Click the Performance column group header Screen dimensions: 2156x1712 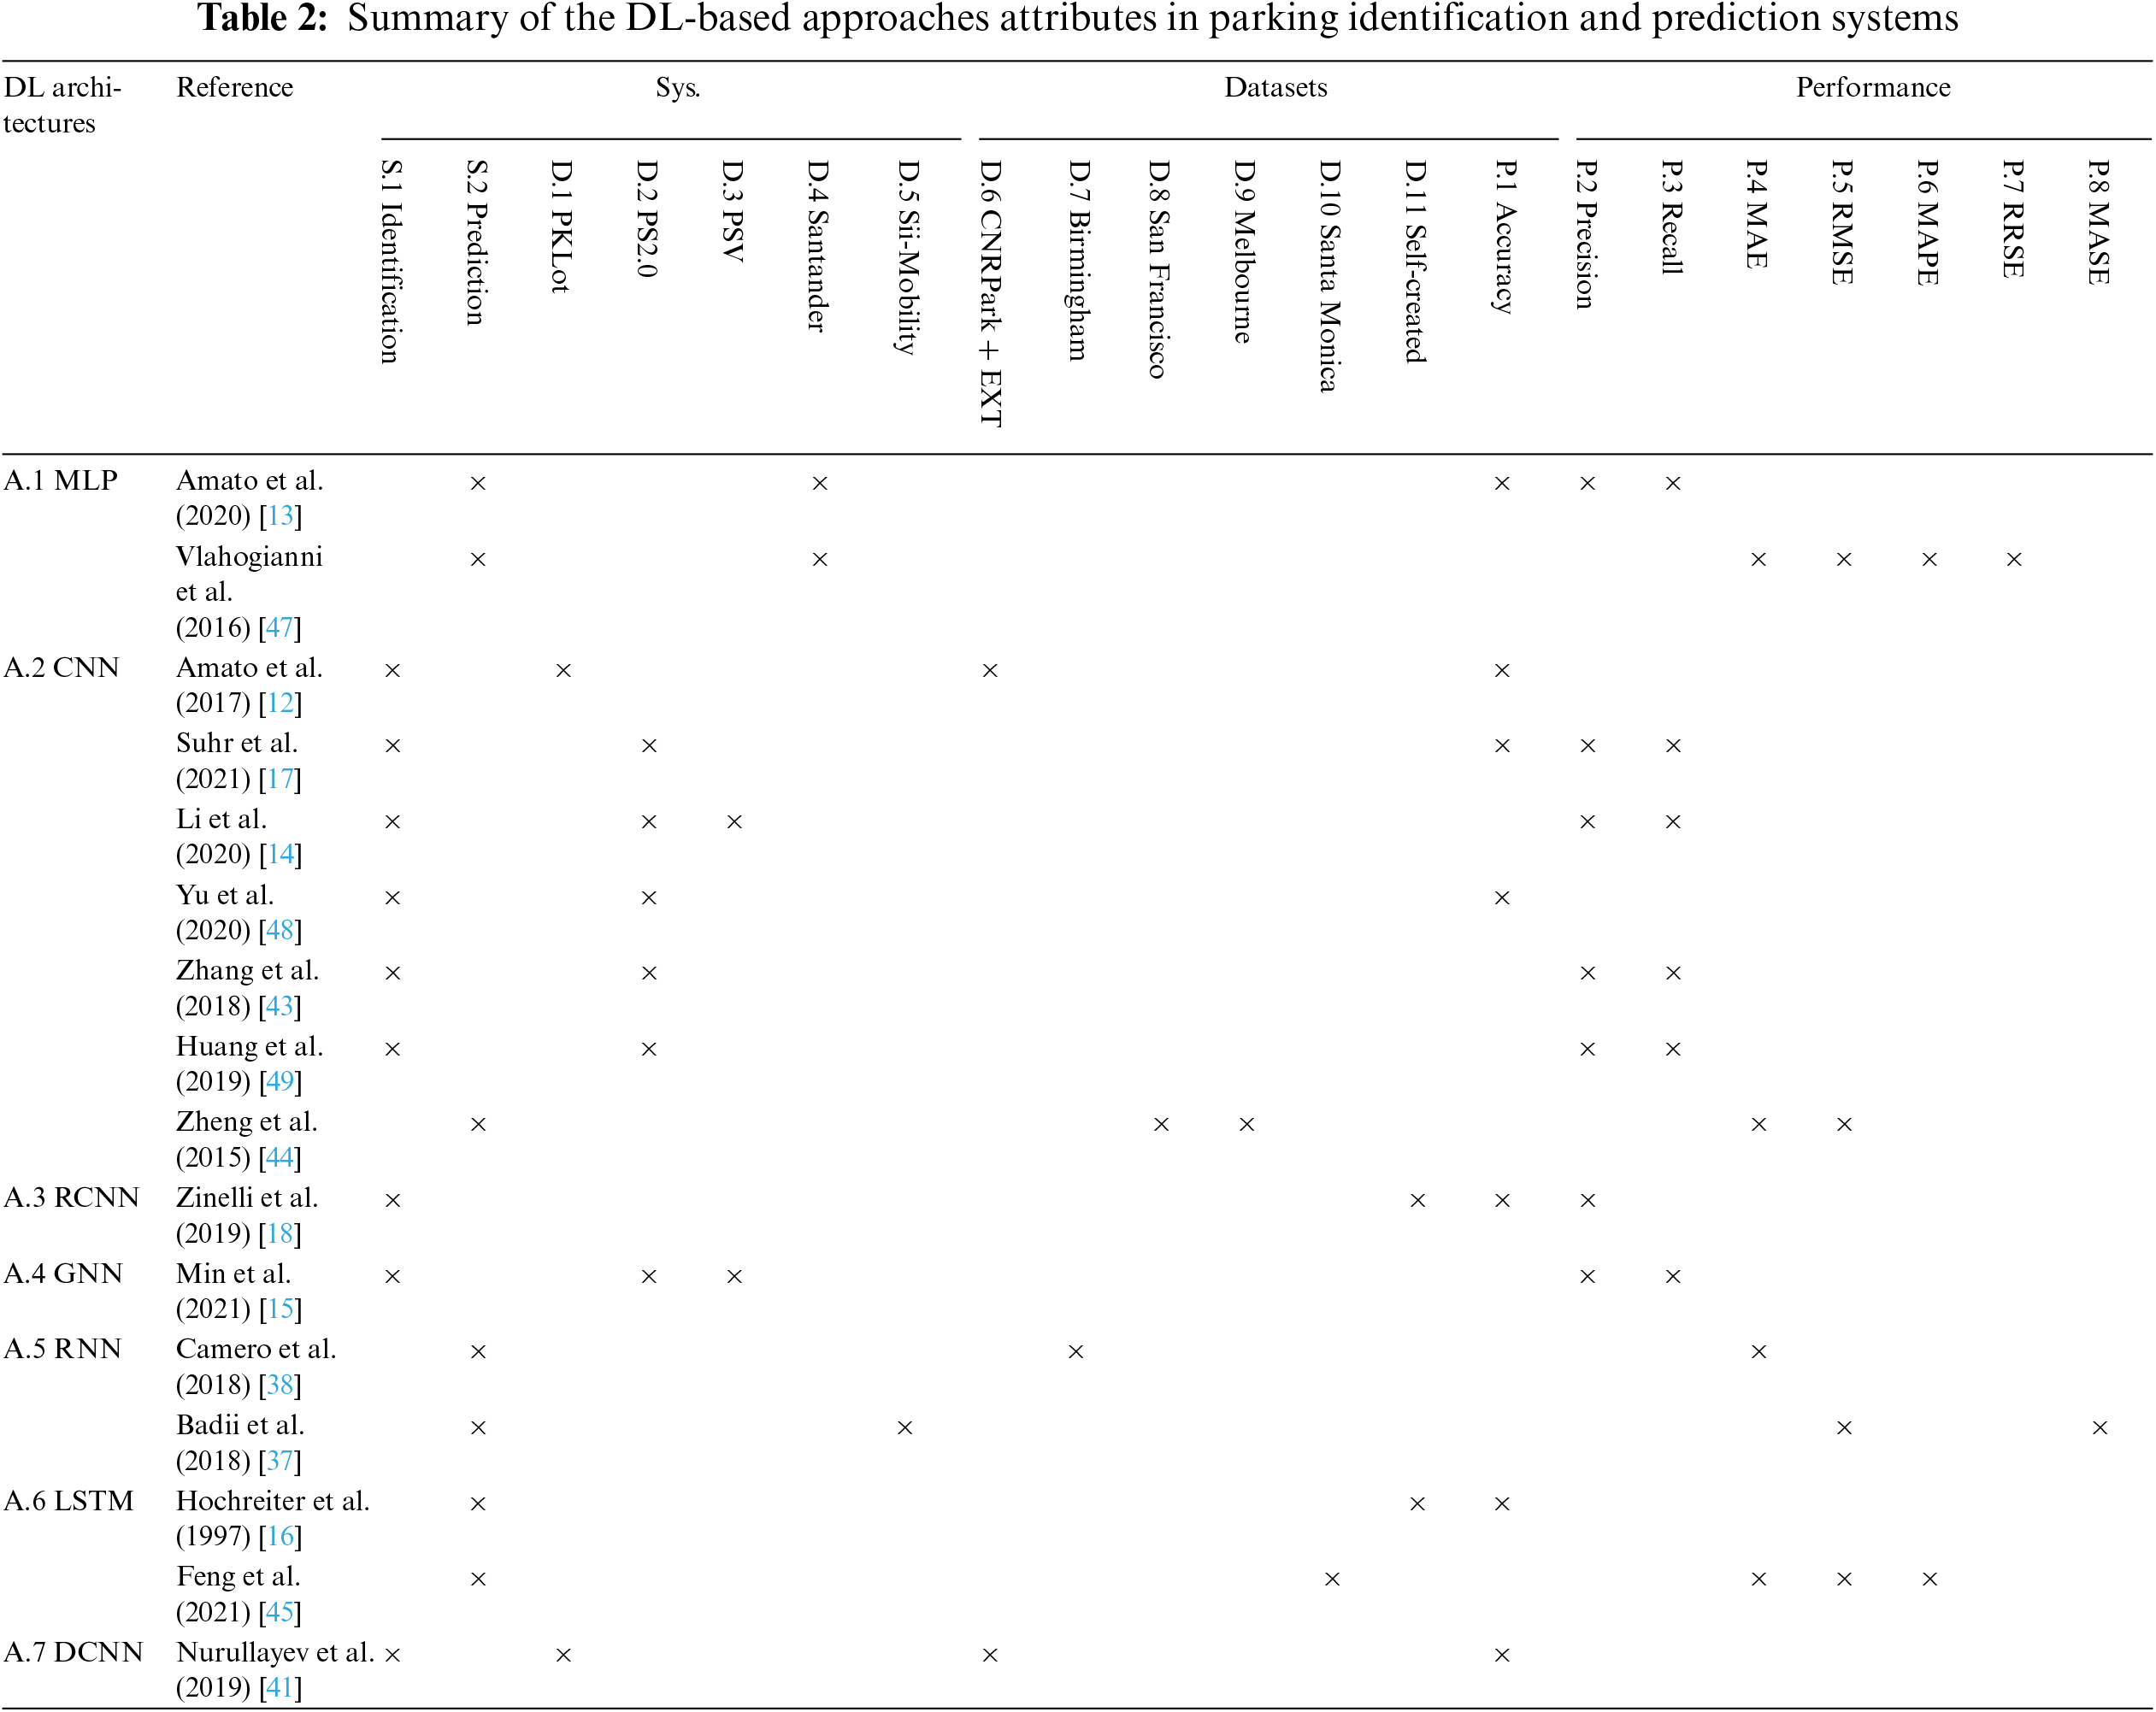1872,88
